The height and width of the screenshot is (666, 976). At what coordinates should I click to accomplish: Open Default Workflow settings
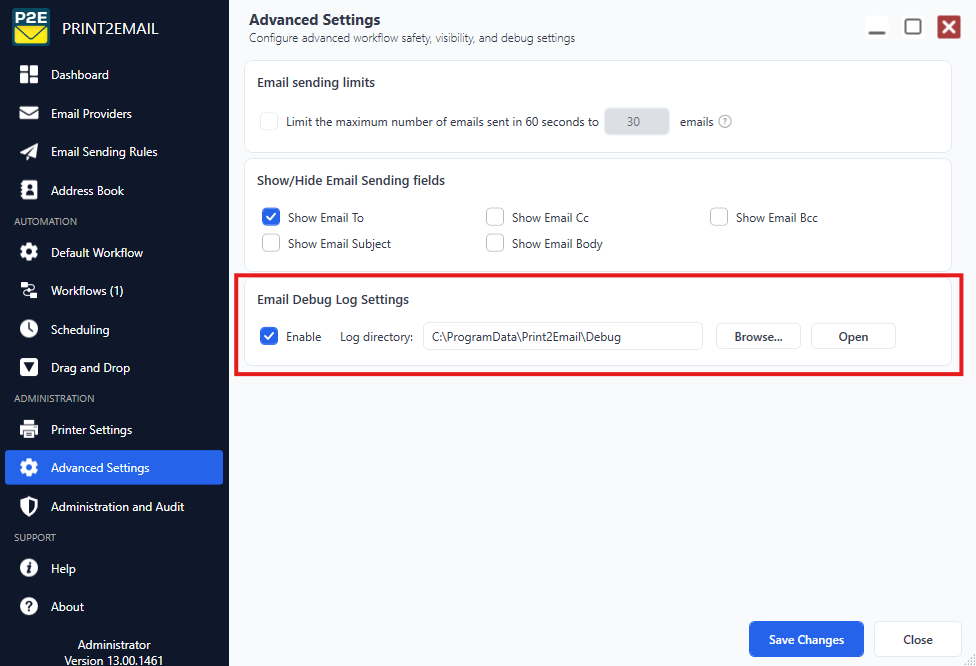[114, 252]
